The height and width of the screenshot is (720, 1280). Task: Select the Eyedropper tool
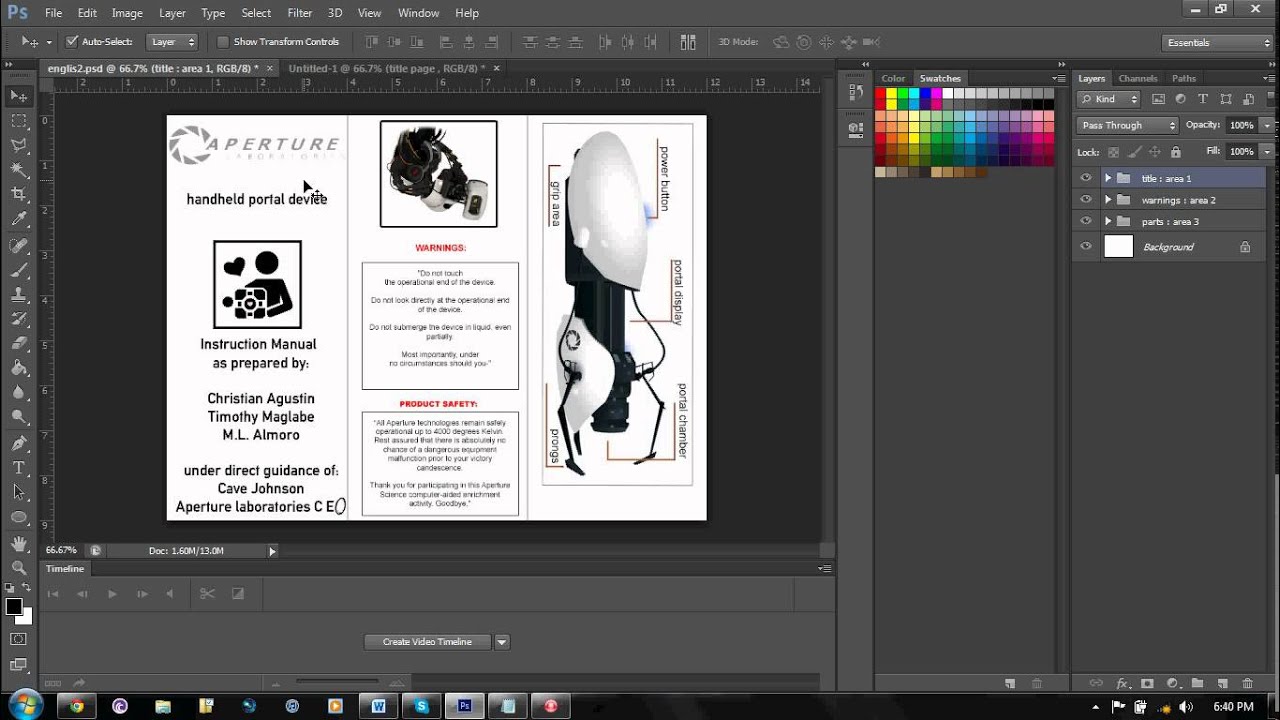pyautogui.click(x=19, y=220)
